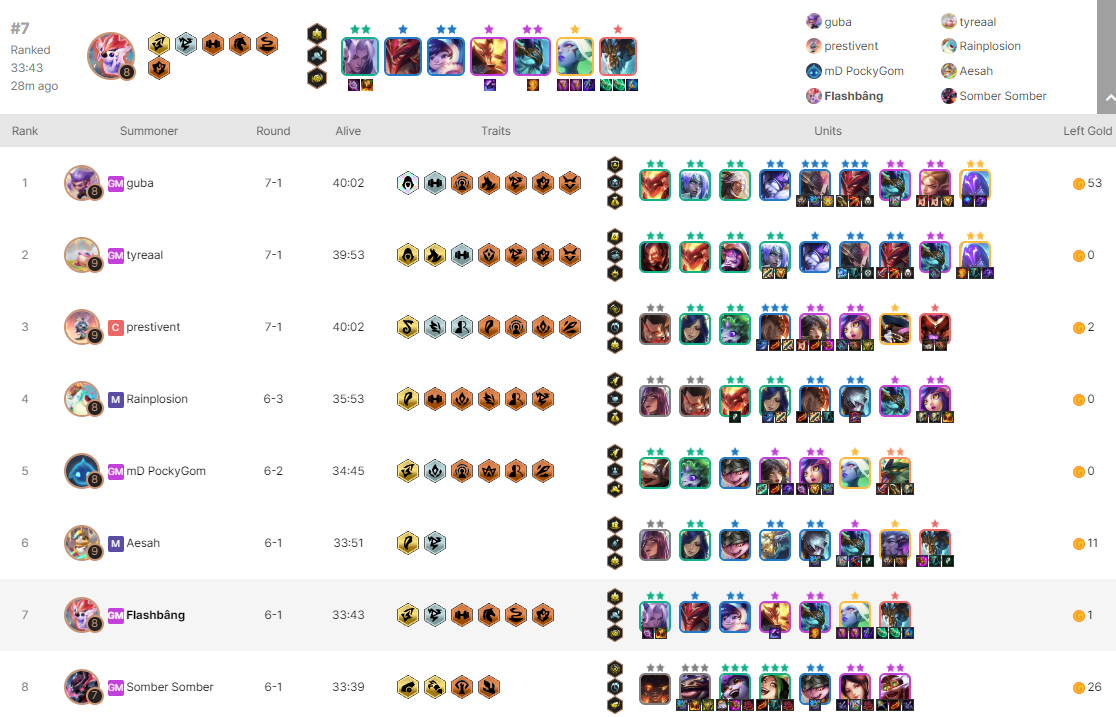1116x717 pixels.
Task: Click tyreaal's avatar icon in rank 2 row
Action: pos(83,255)
